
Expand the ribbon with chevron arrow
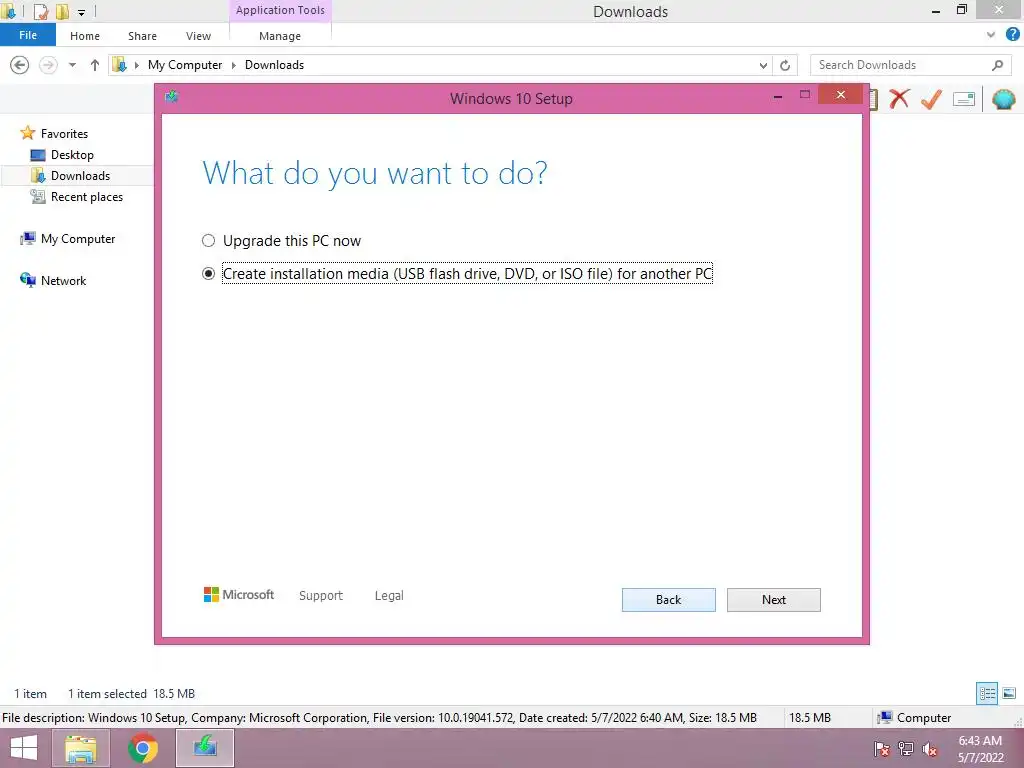click(x=991, y=35)
